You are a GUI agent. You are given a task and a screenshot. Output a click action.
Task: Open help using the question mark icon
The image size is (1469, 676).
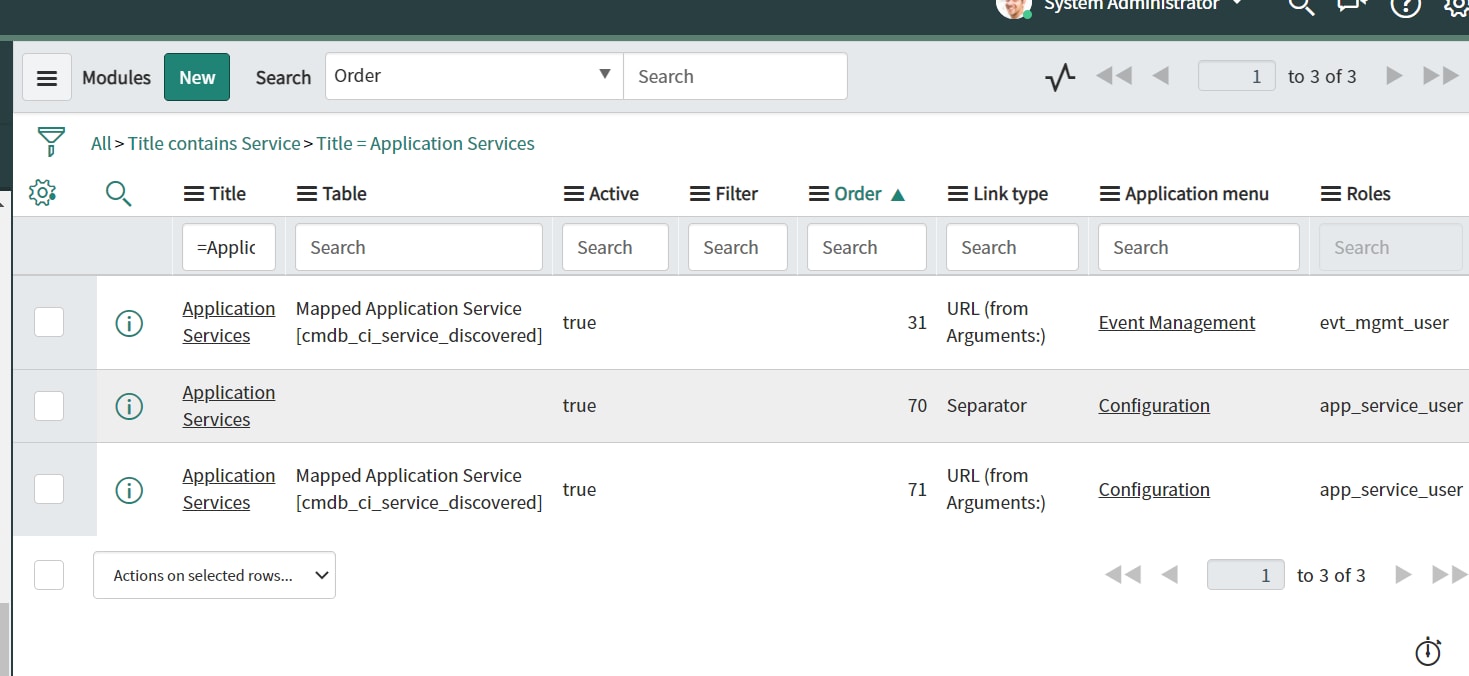pyautogui.click(x=1405, y=8)
